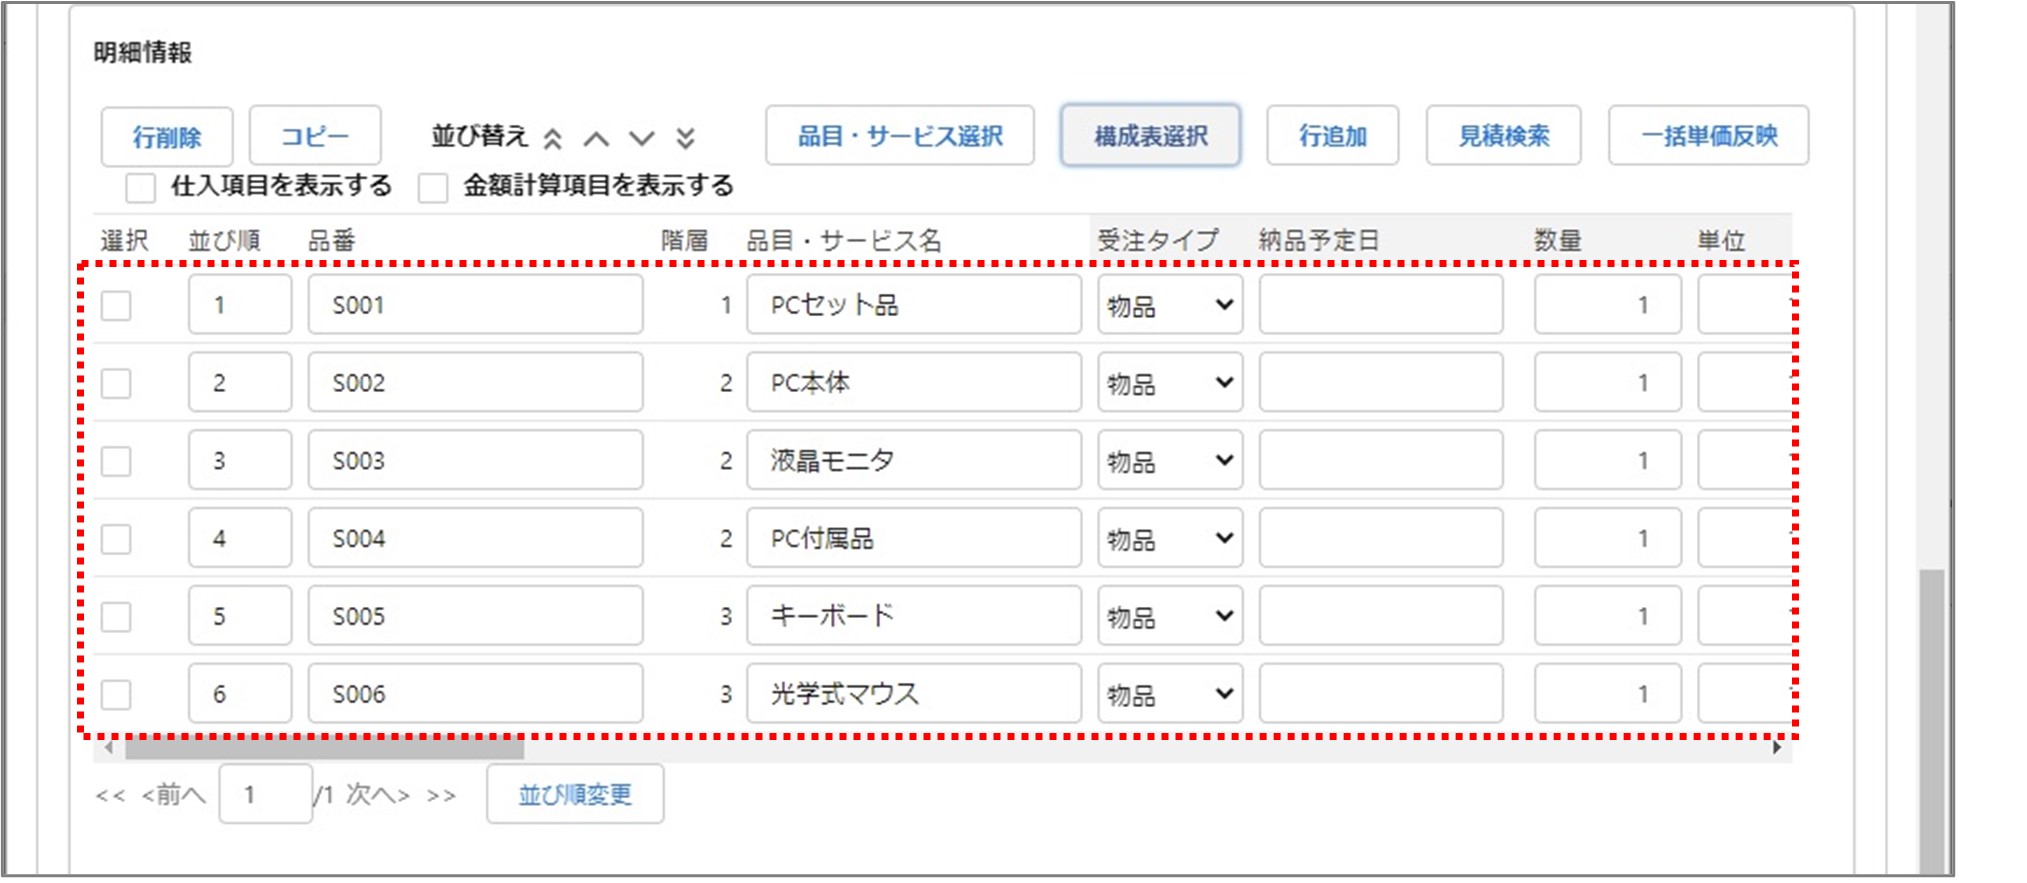Click 納品予定日 field for PCセット品 row

[x=1381, y=305]
